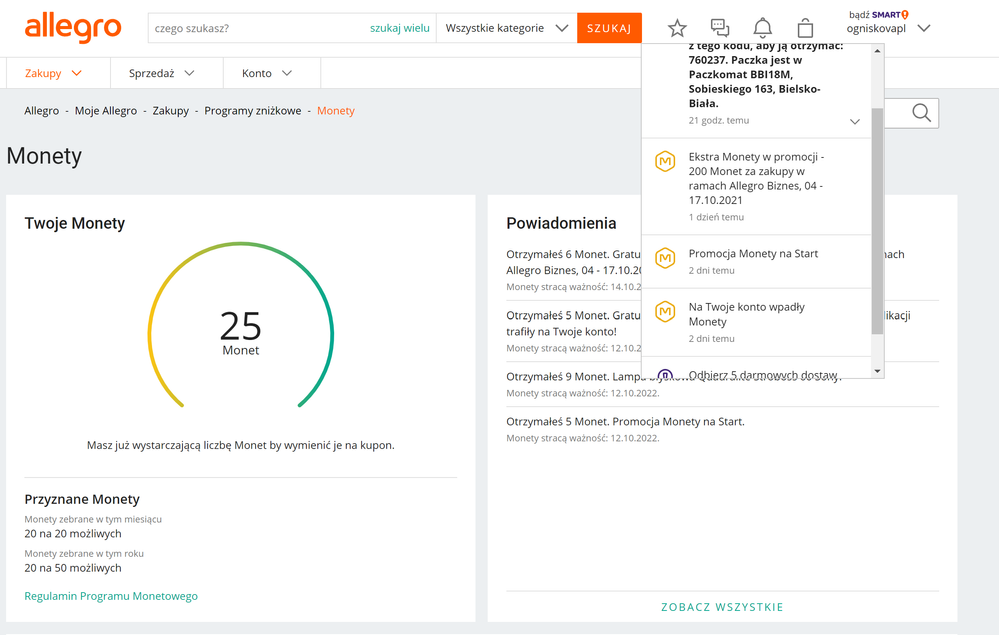Open the Zakupy menu
This screenshot has width=999, height=635.
[54, 73]
